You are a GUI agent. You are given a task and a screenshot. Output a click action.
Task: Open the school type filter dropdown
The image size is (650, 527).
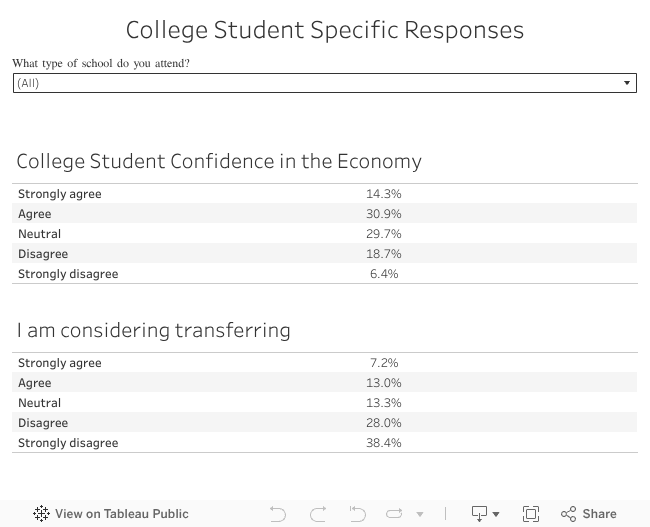[x=324, y=83]
